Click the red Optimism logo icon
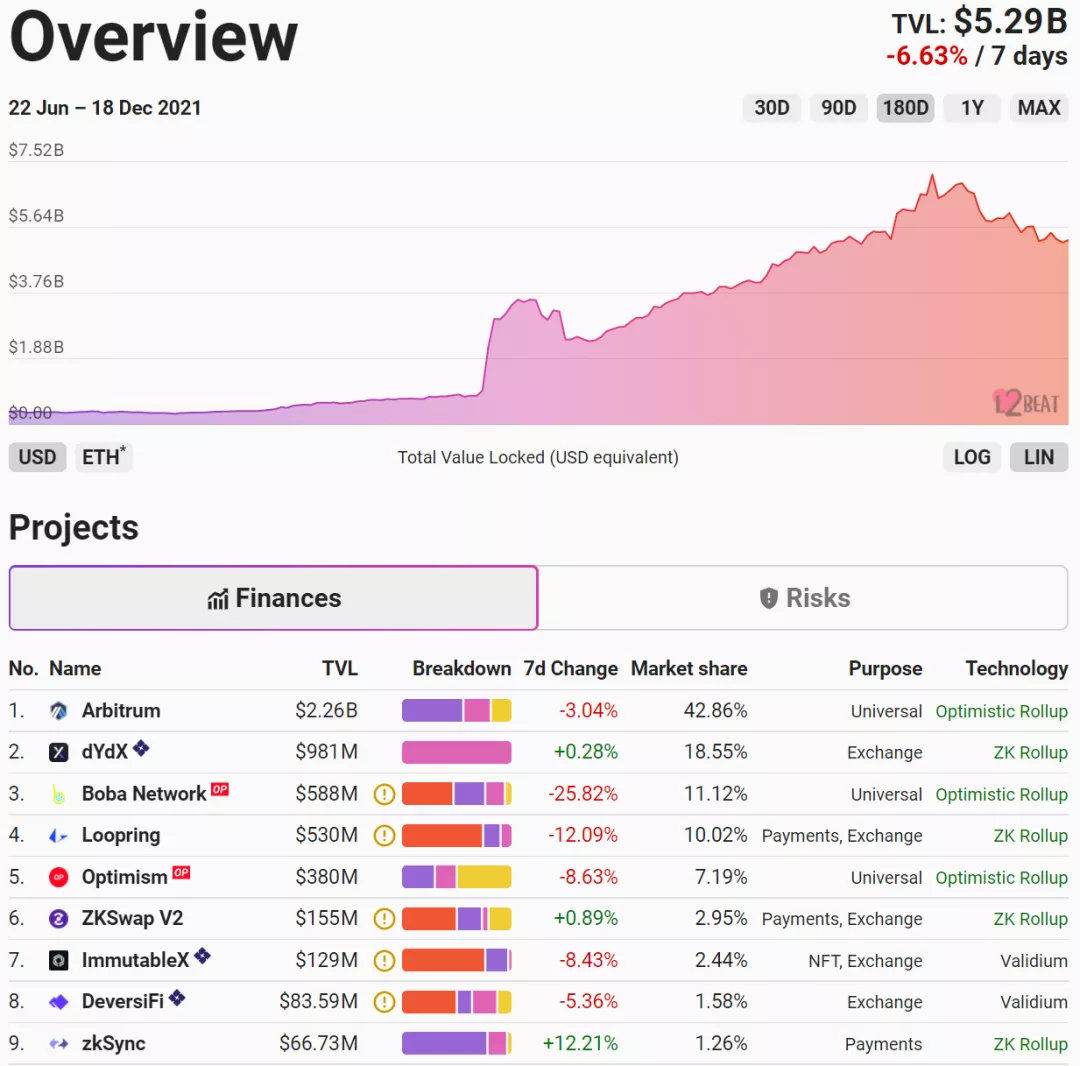Image resolution: width=1080 pixels, height=1066 pixels. point(59,877)
